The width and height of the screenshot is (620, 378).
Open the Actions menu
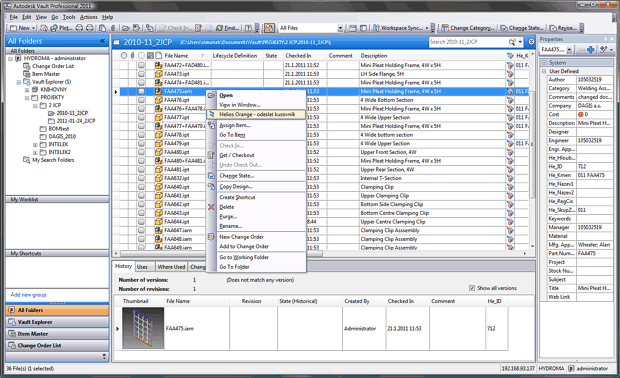(x=89, y=17)
